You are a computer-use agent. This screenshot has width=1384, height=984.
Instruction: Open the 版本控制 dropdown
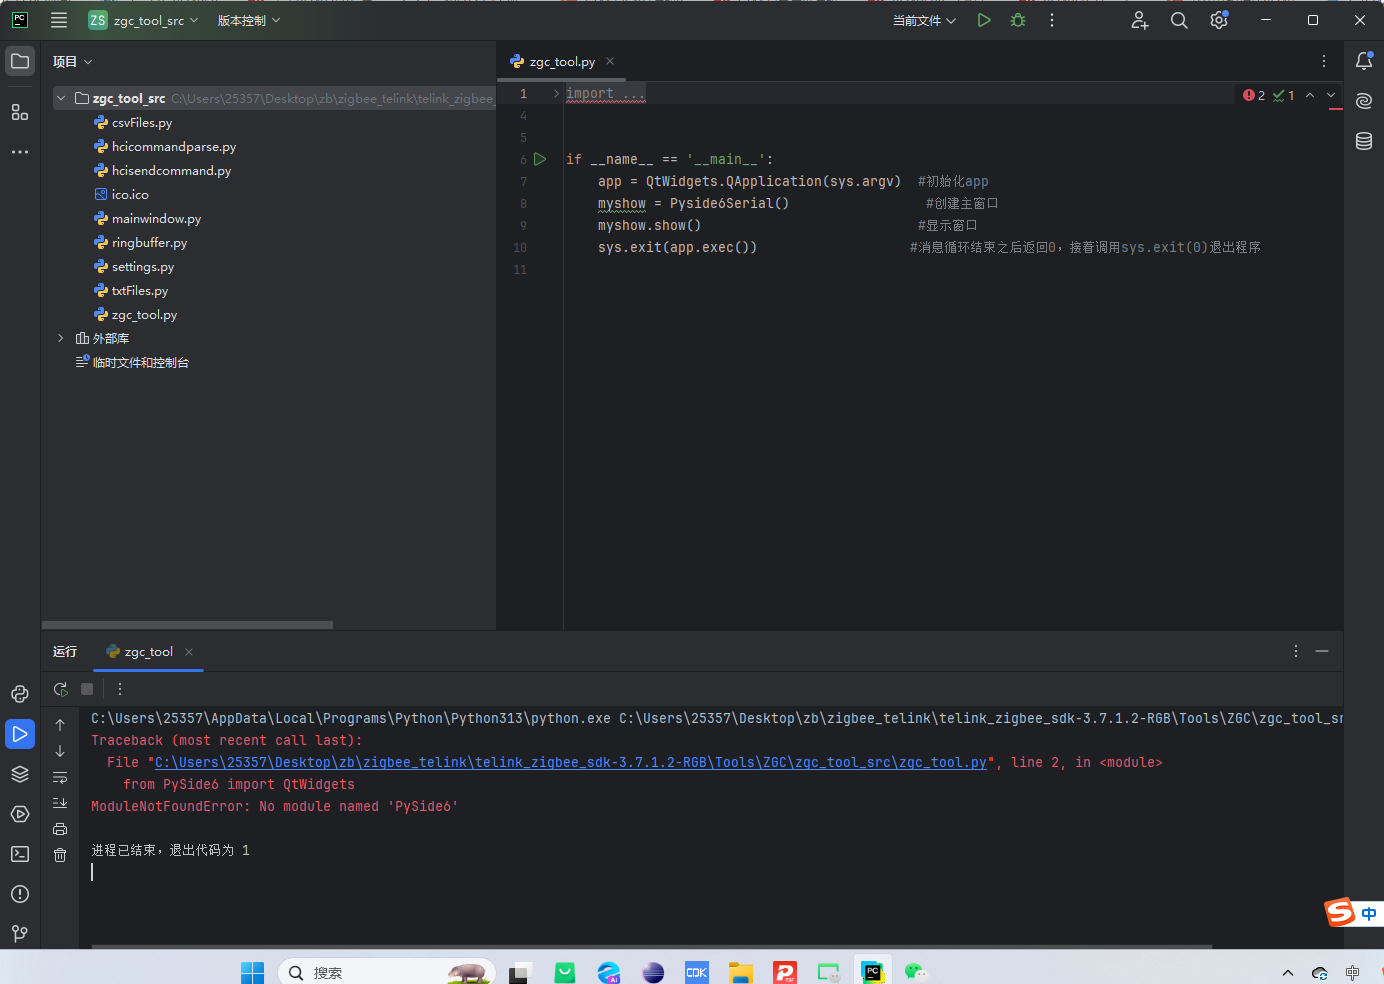coord(249,20)
